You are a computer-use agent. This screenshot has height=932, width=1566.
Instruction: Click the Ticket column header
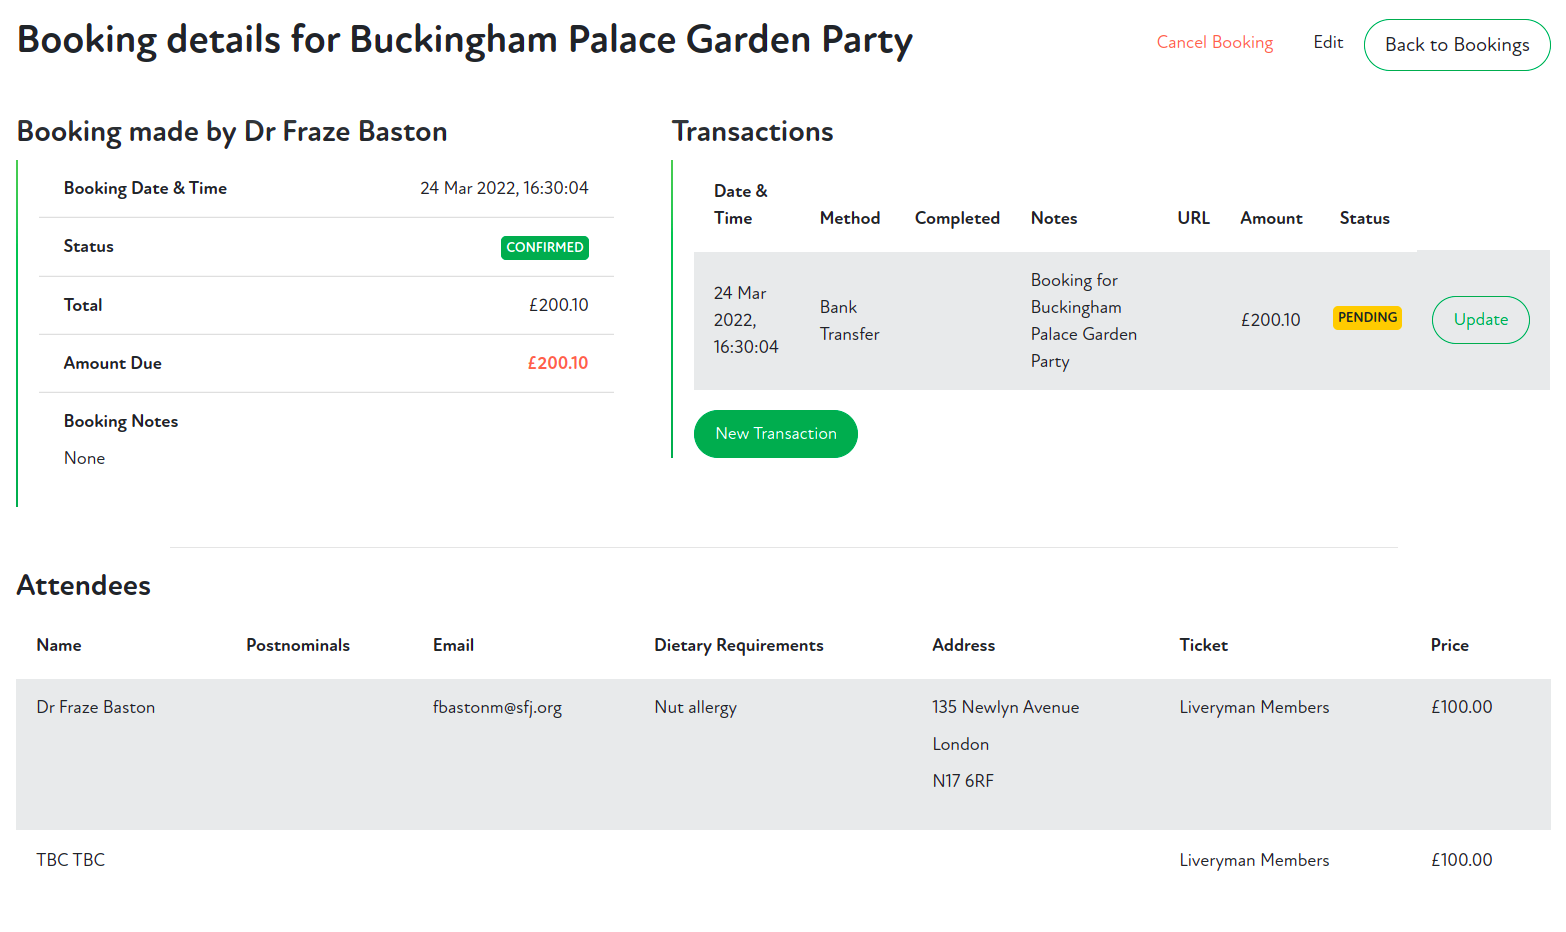[1203, 645]
